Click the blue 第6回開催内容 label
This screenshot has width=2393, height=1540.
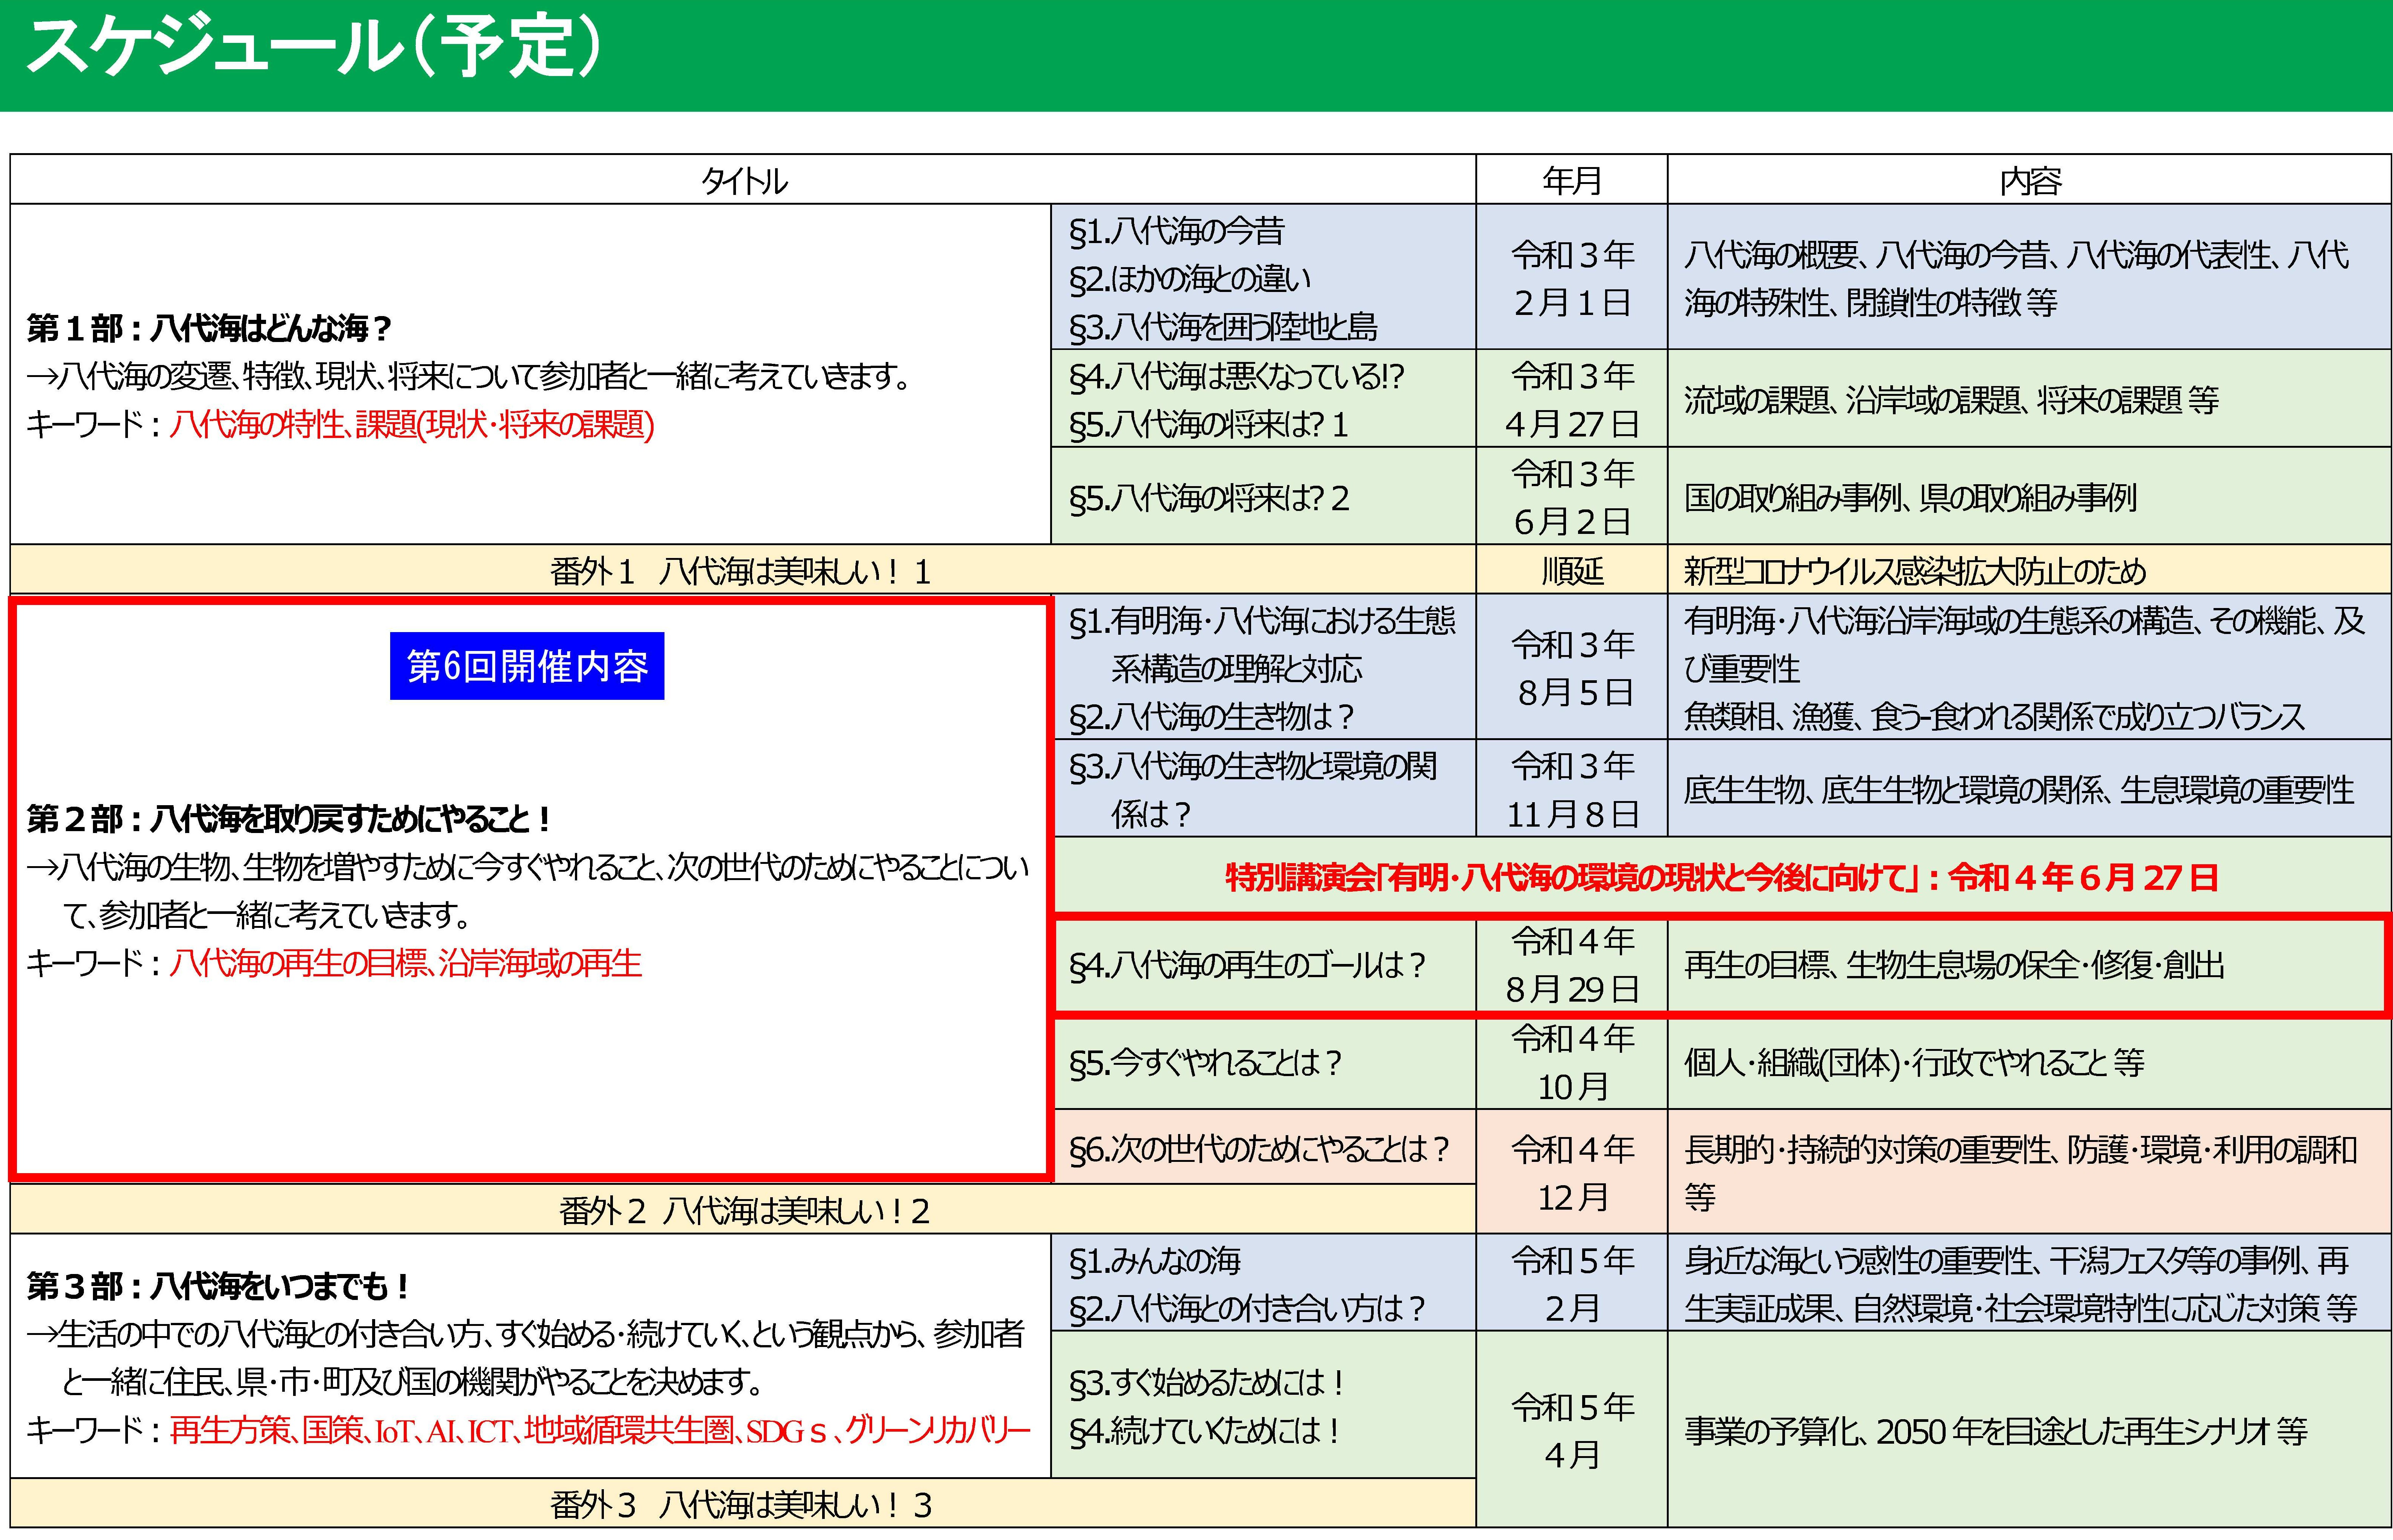(527, 666)
